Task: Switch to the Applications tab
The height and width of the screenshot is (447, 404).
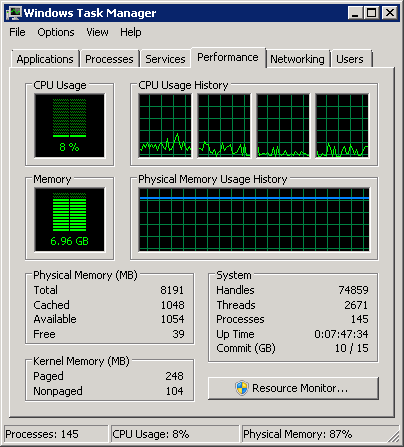Action: tap(45, 59)
